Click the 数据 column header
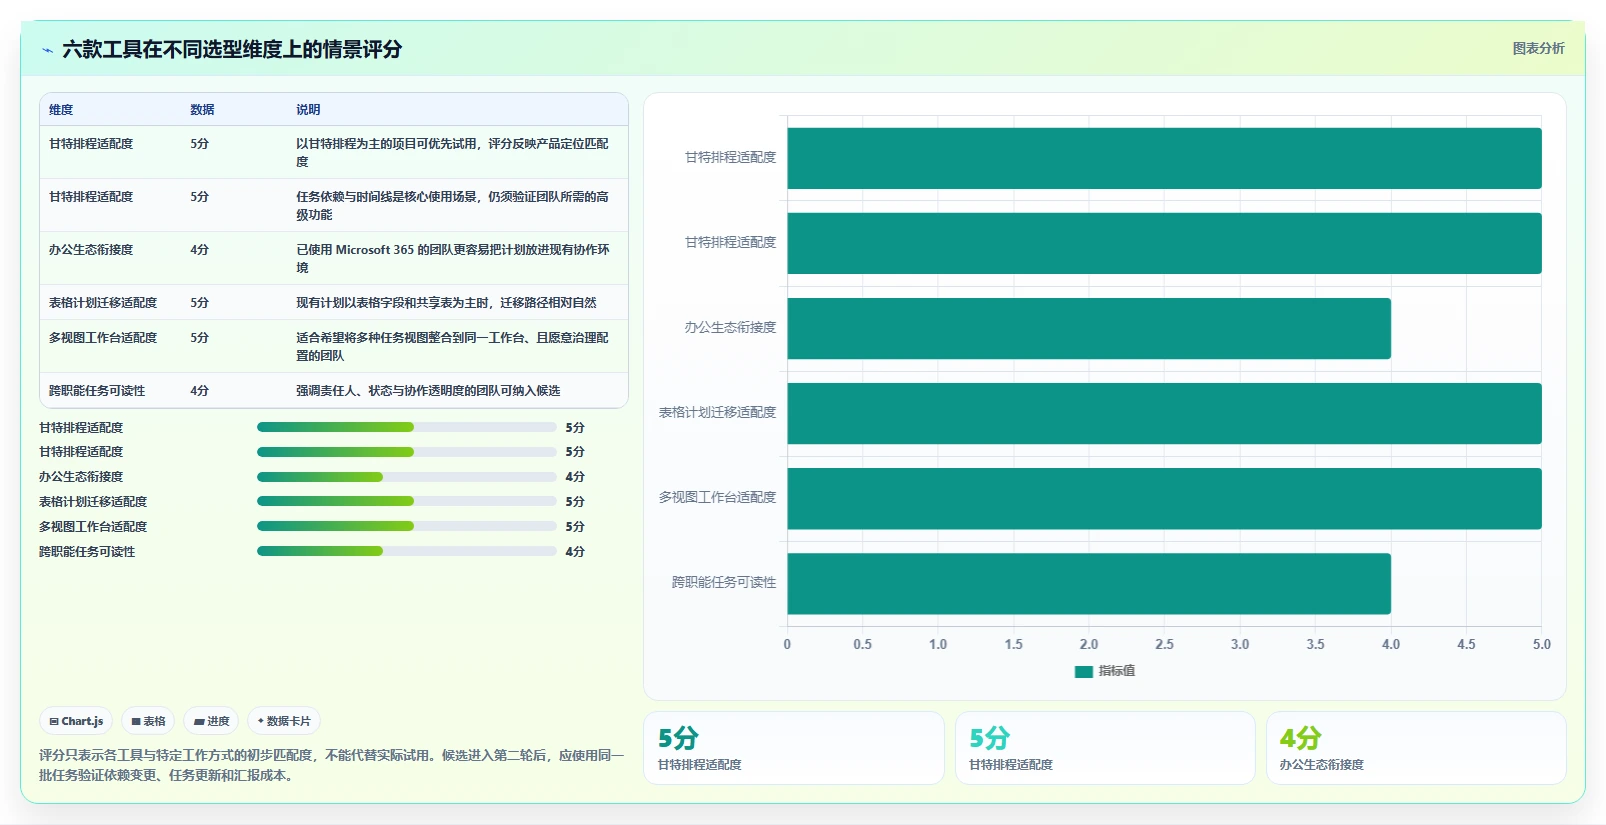This screenshot has height=825, width=1606. (x=202, y=110)
